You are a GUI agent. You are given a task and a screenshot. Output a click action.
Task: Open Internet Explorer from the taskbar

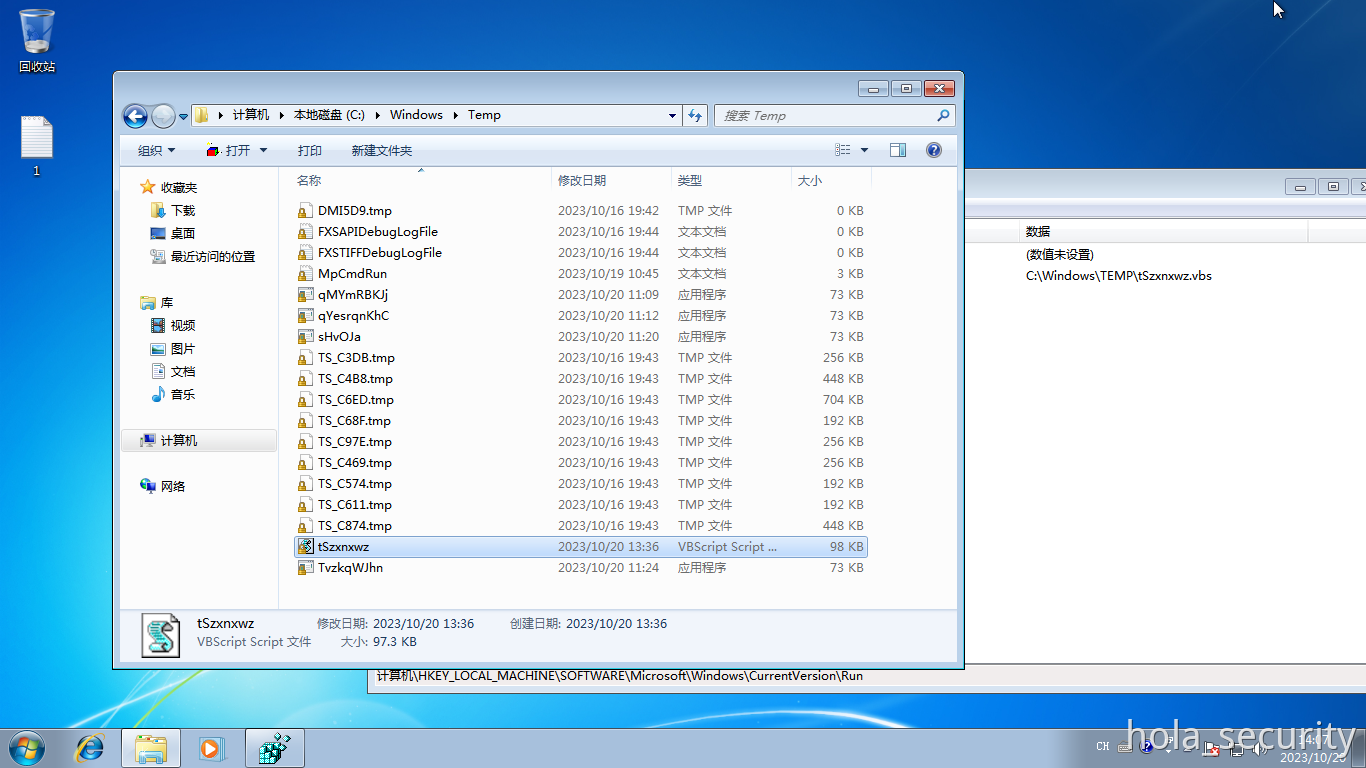[90, 747]
